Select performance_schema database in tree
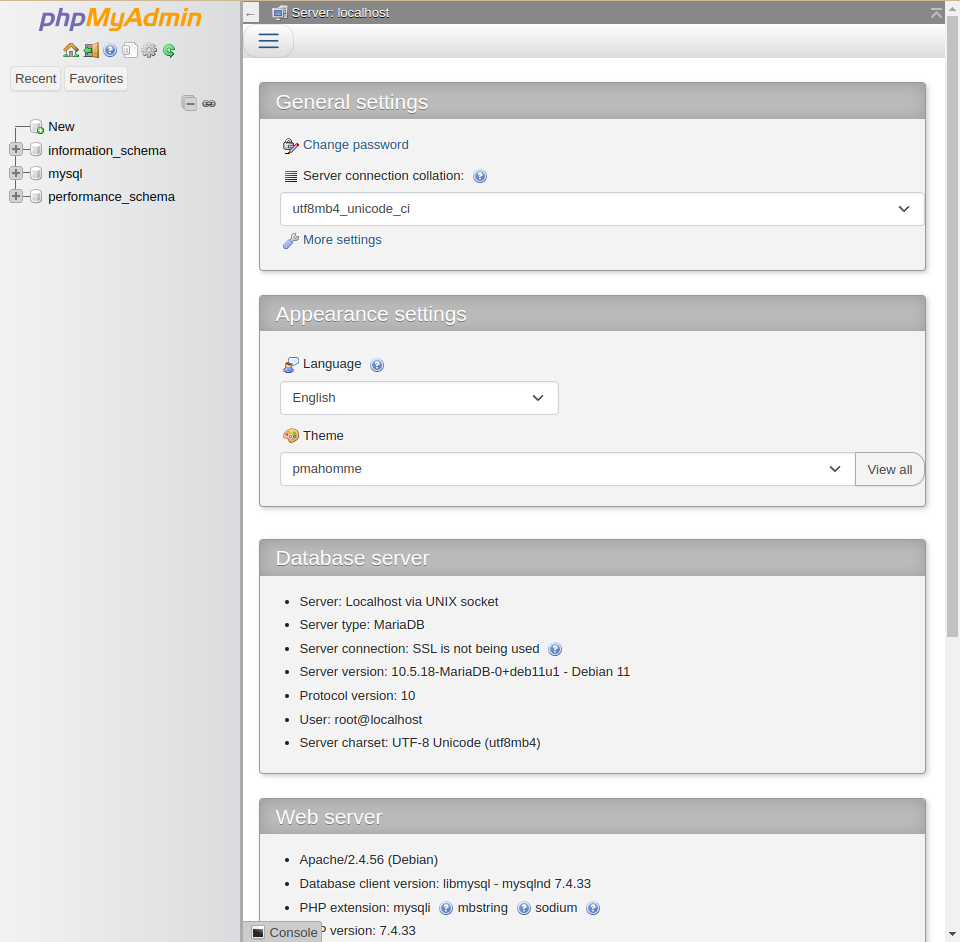The width and height of the screenshot is (960, 942). (x=111, y=196)
